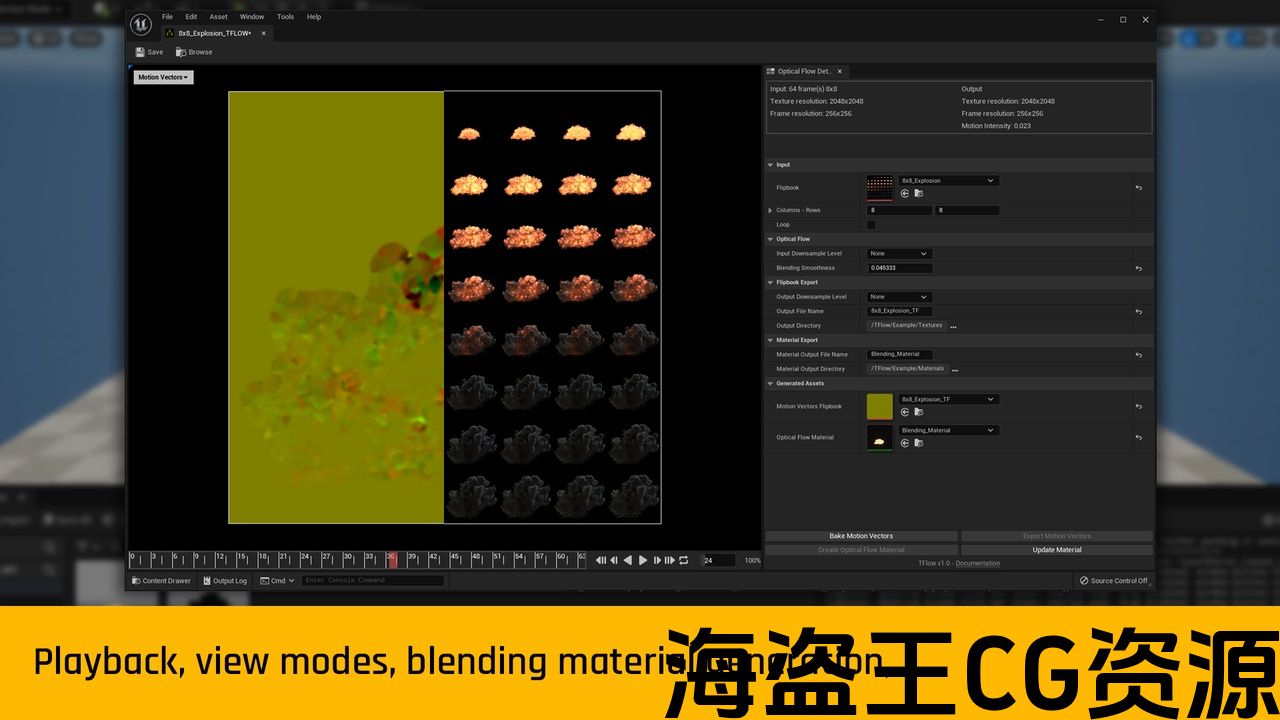Use selected asset for Motion Vectors Flipbook
The height and width of the screenshot is (720, 1280).
point(904,412)
